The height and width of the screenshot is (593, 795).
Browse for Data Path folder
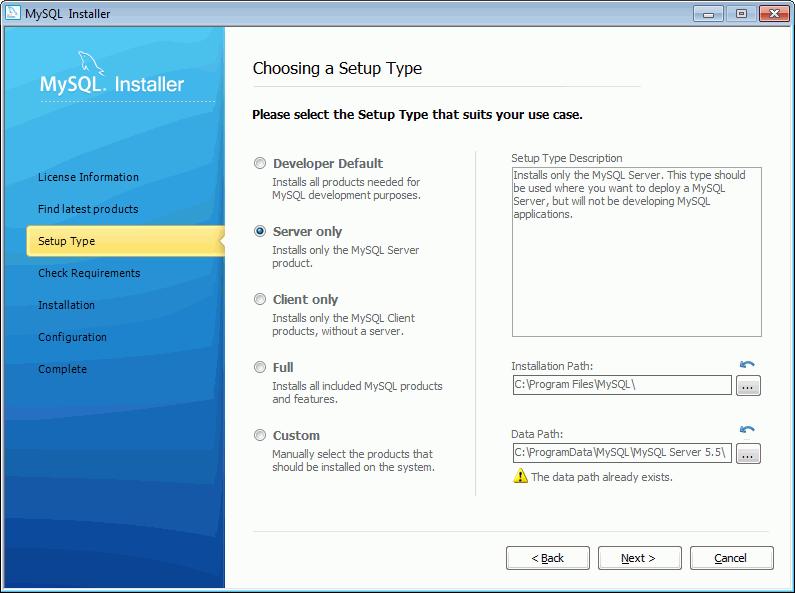(748, 454)
